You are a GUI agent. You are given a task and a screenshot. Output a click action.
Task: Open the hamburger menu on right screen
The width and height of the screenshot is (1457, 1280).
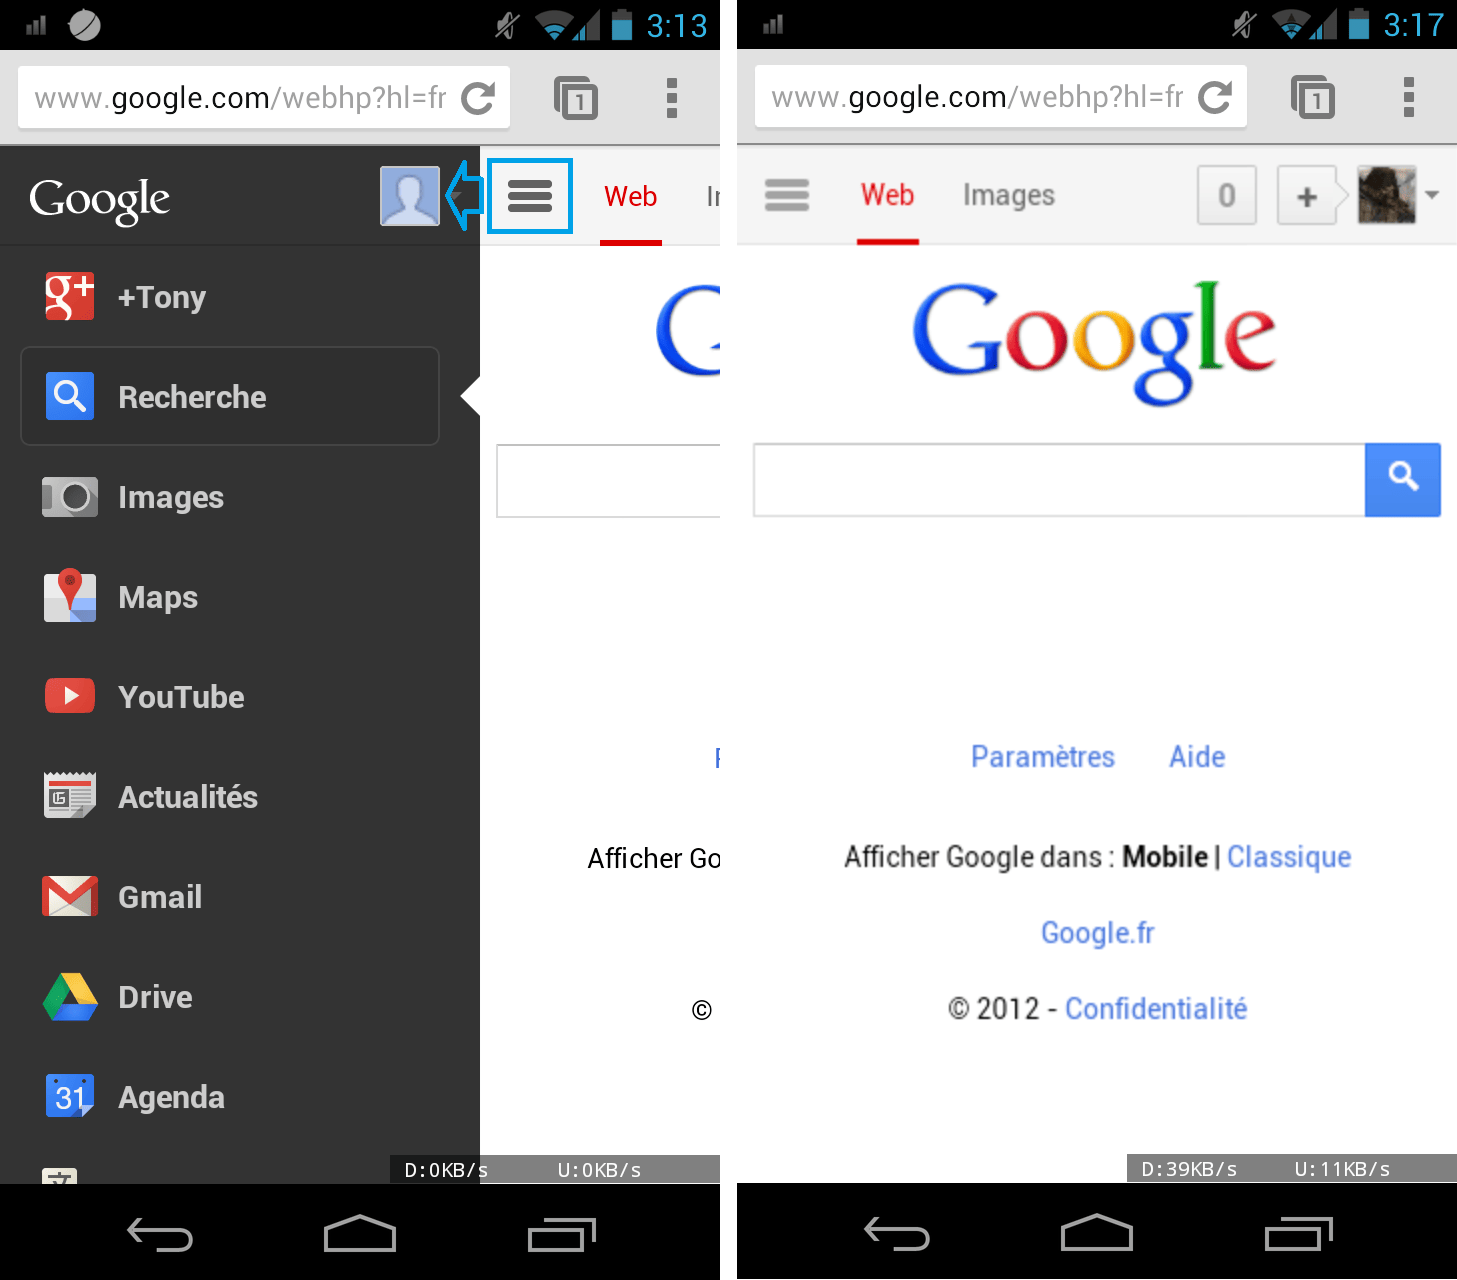pyautogui.click(x=787, y=195)
